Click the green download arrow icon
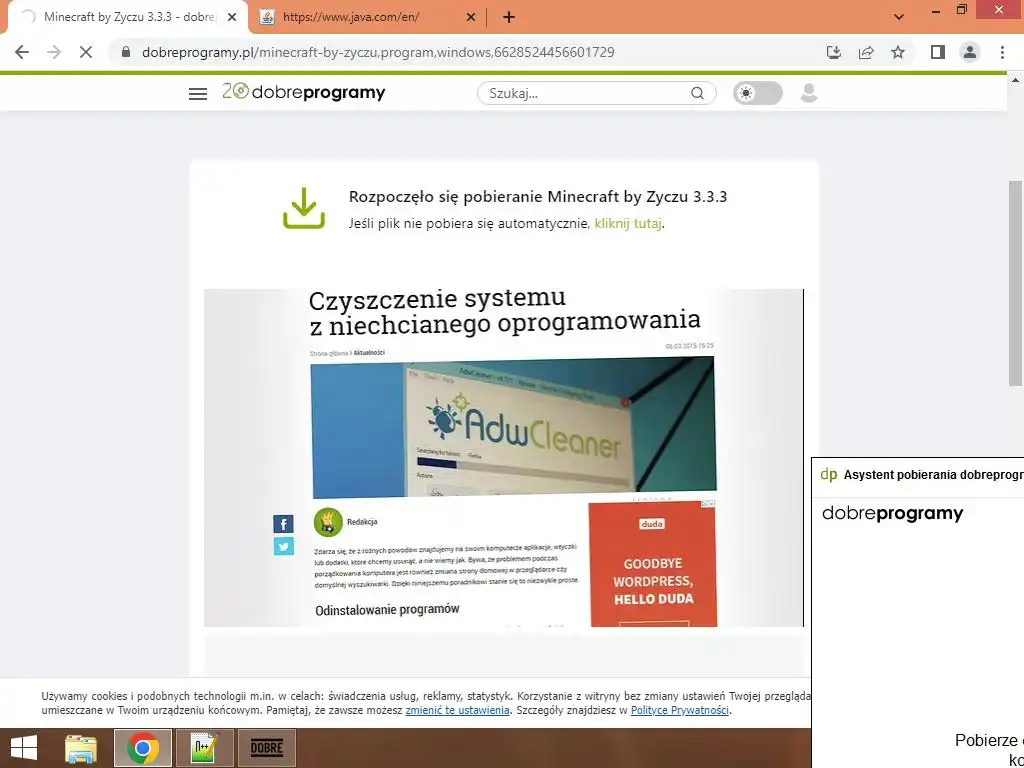 click(x=304, y=208)
